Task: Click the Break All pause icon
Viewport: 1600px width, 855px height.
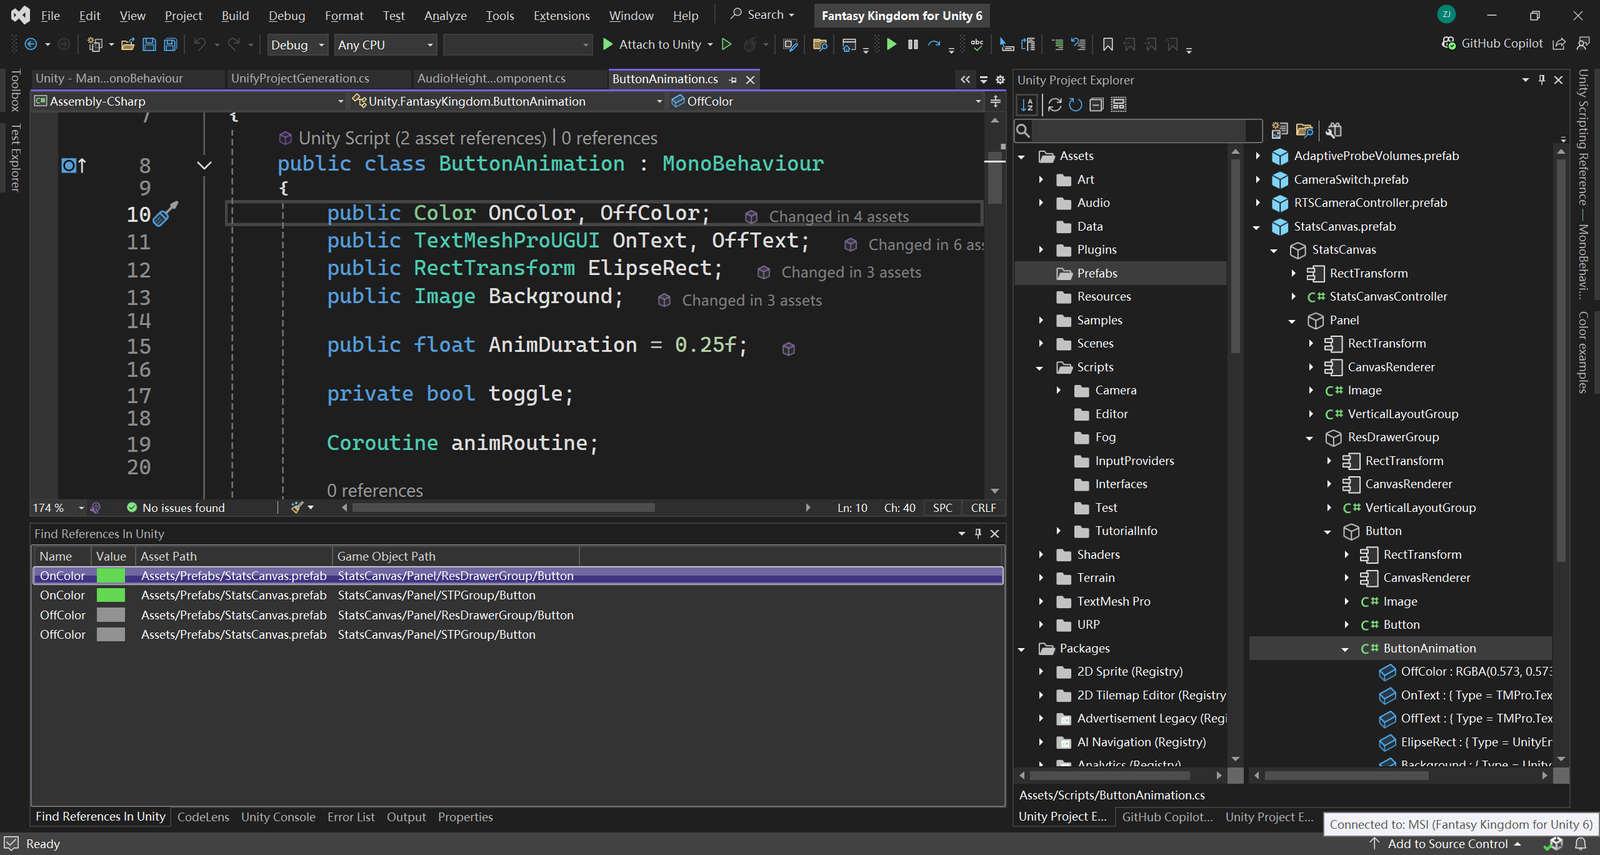Action: click(x=913, y=44)
